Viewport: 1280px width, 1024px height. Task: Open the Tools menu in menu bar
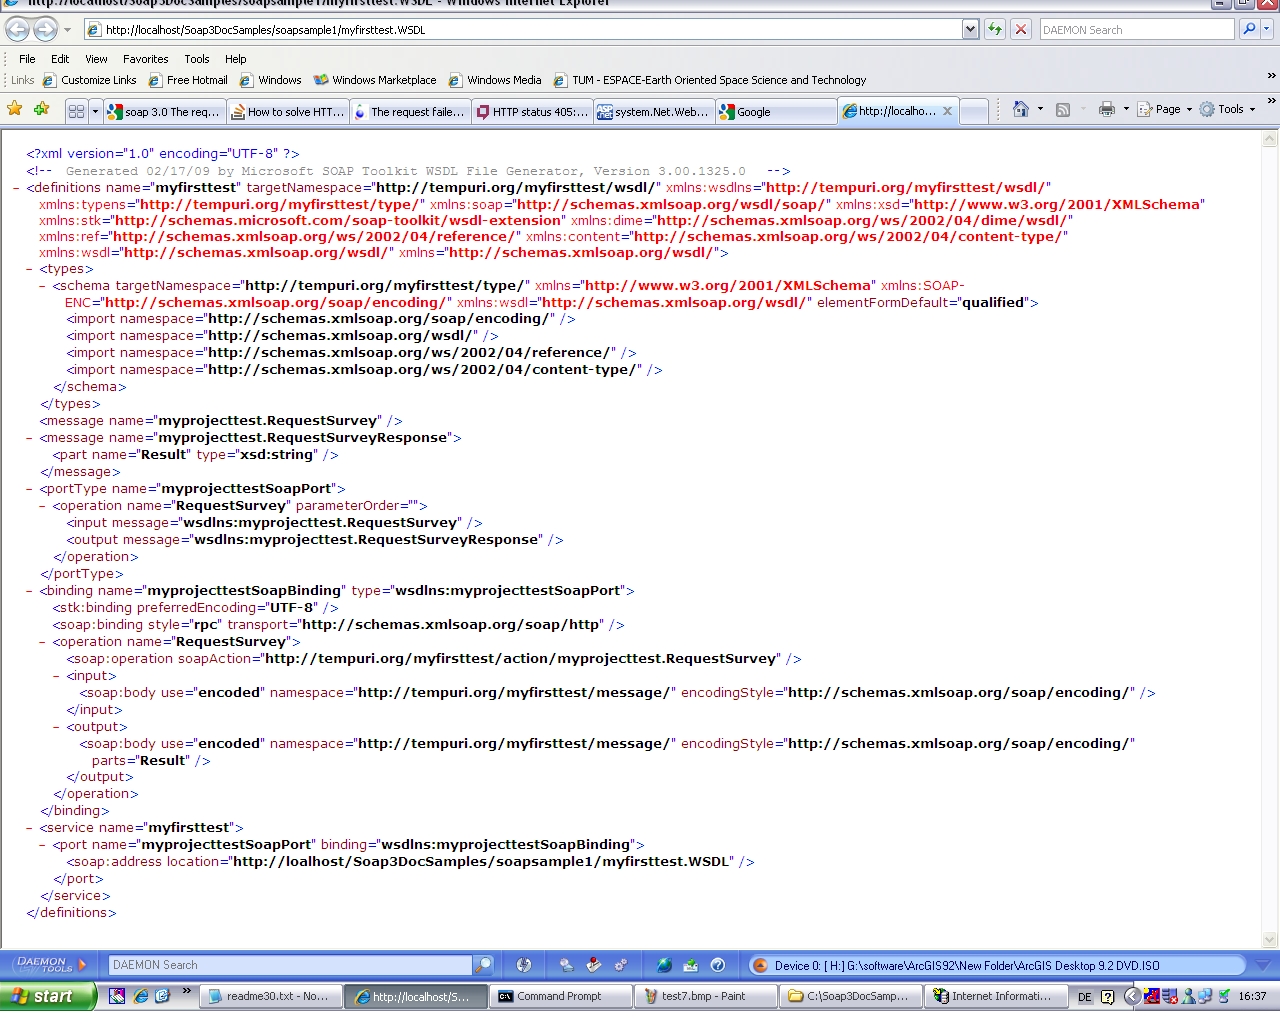pyautogui.click(x=197, y=59)
